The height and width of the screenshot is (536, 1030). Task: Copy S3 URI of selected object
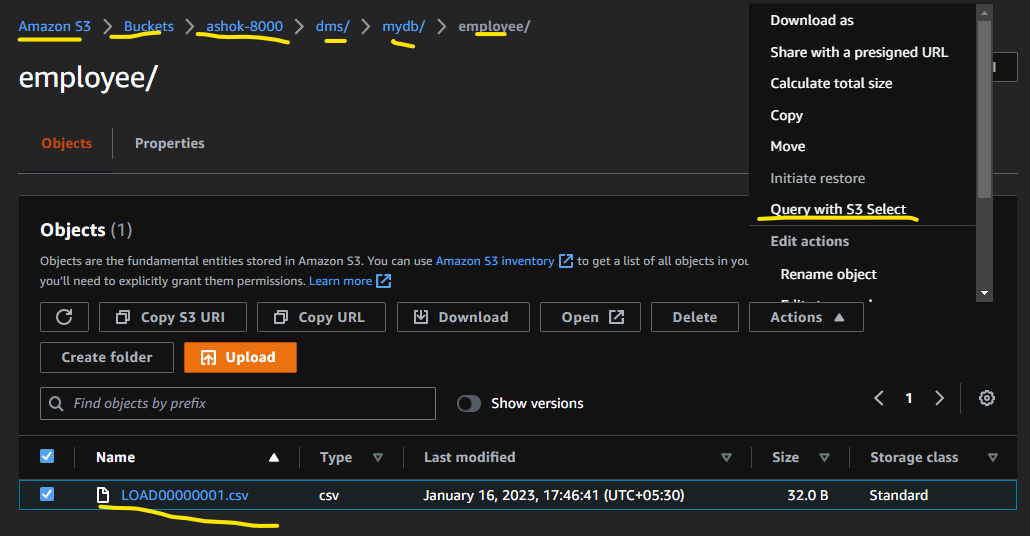coord(173,317)
